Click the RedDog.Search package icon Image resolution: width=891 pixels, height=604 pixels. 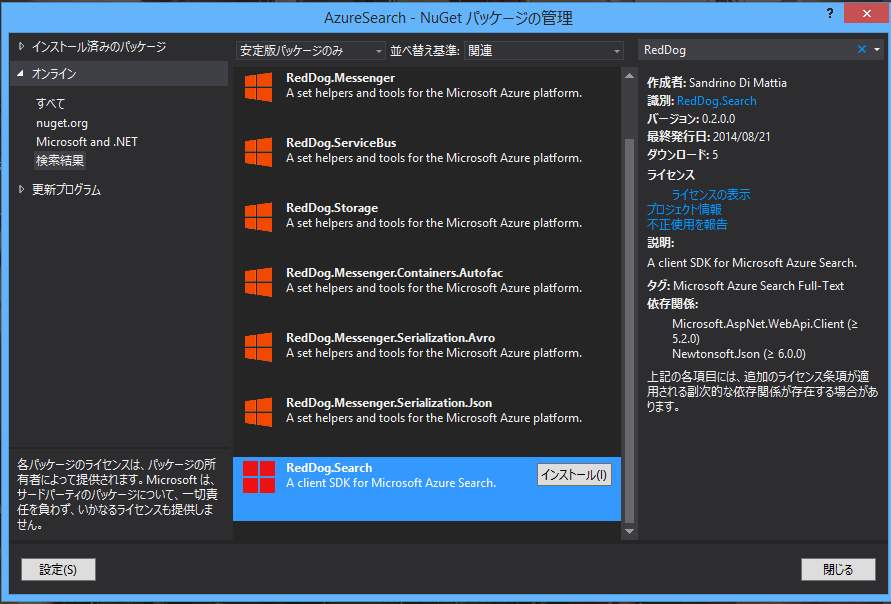(x=259, y=477)
